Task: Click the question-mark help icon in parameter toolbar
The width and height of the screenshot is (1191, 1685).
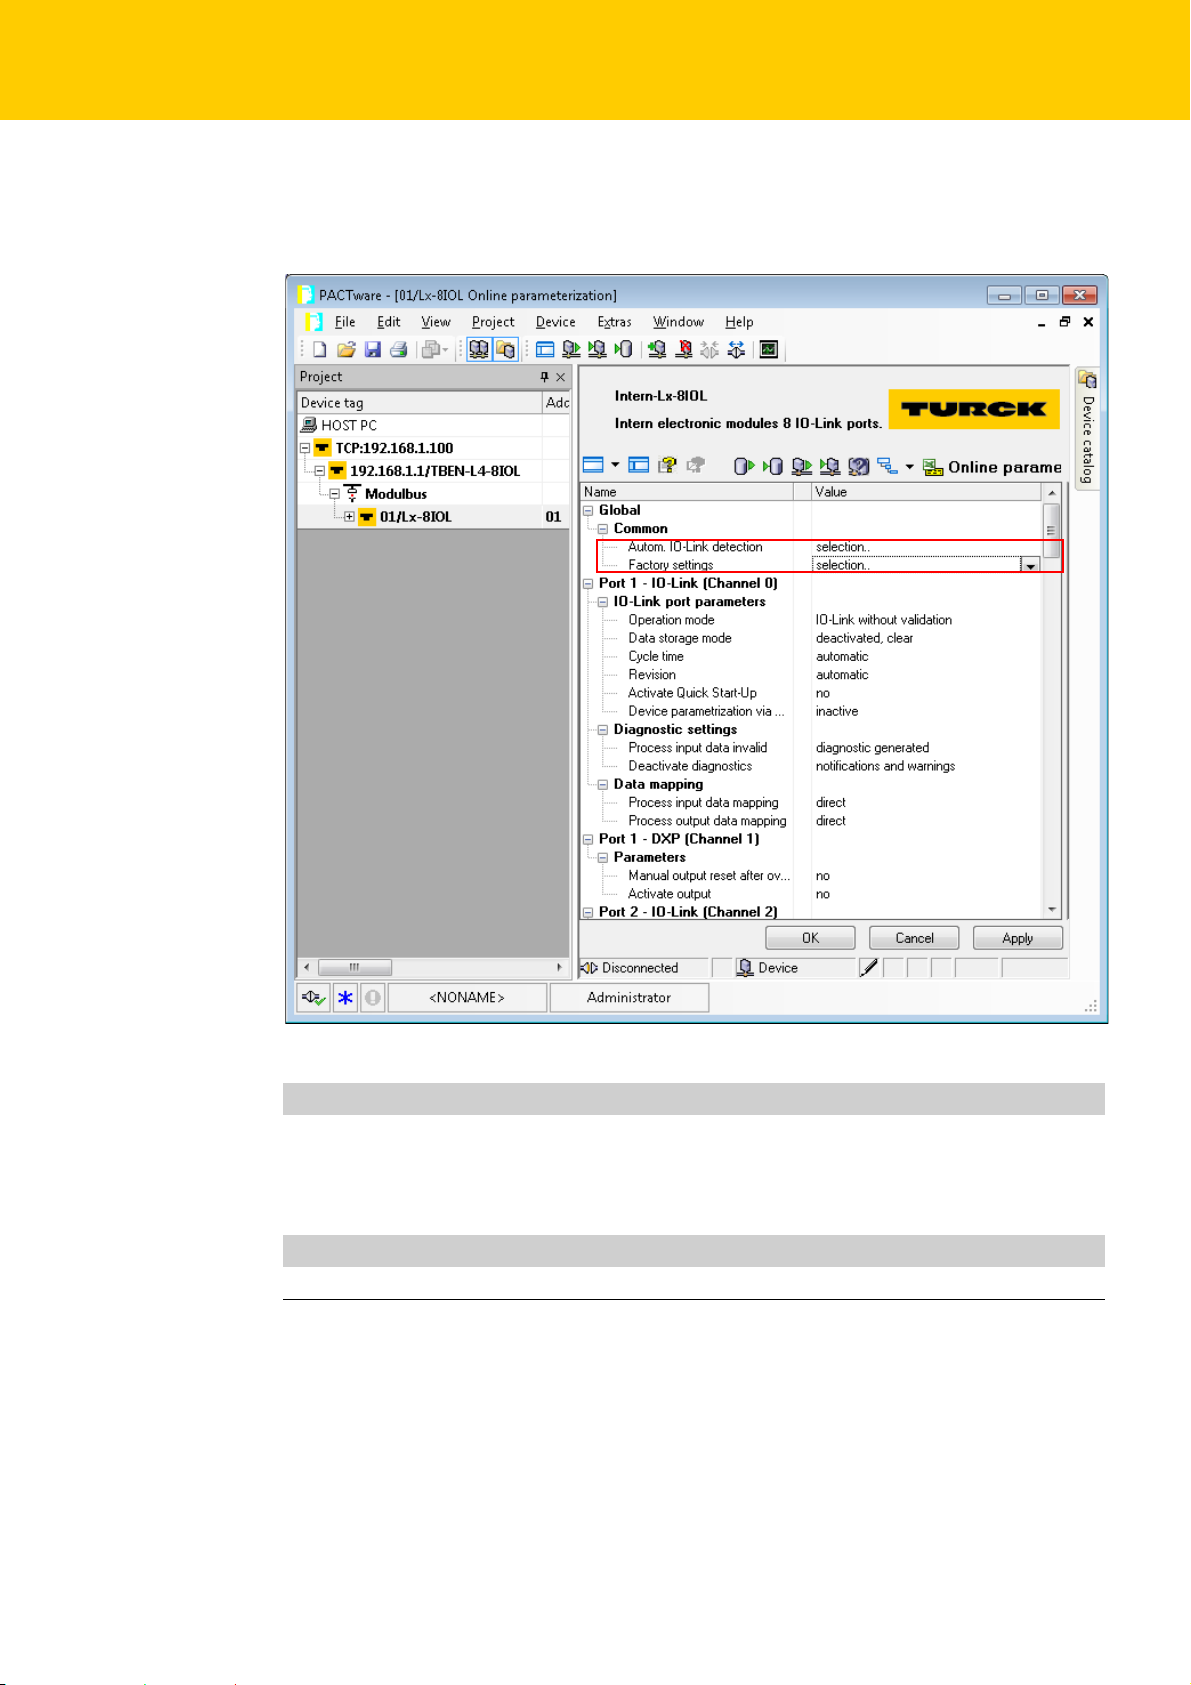Action: pyautogui.click(x=668, y=465)
